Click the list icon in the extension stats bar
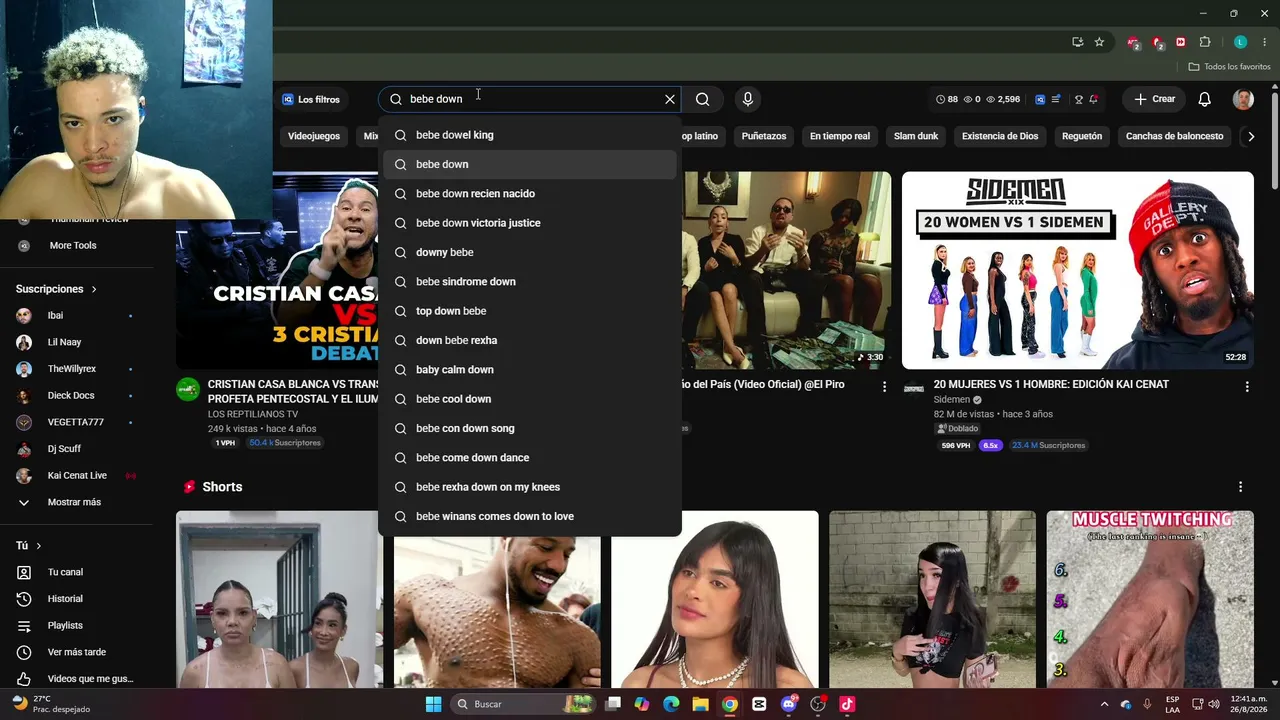 (1056, 99)
